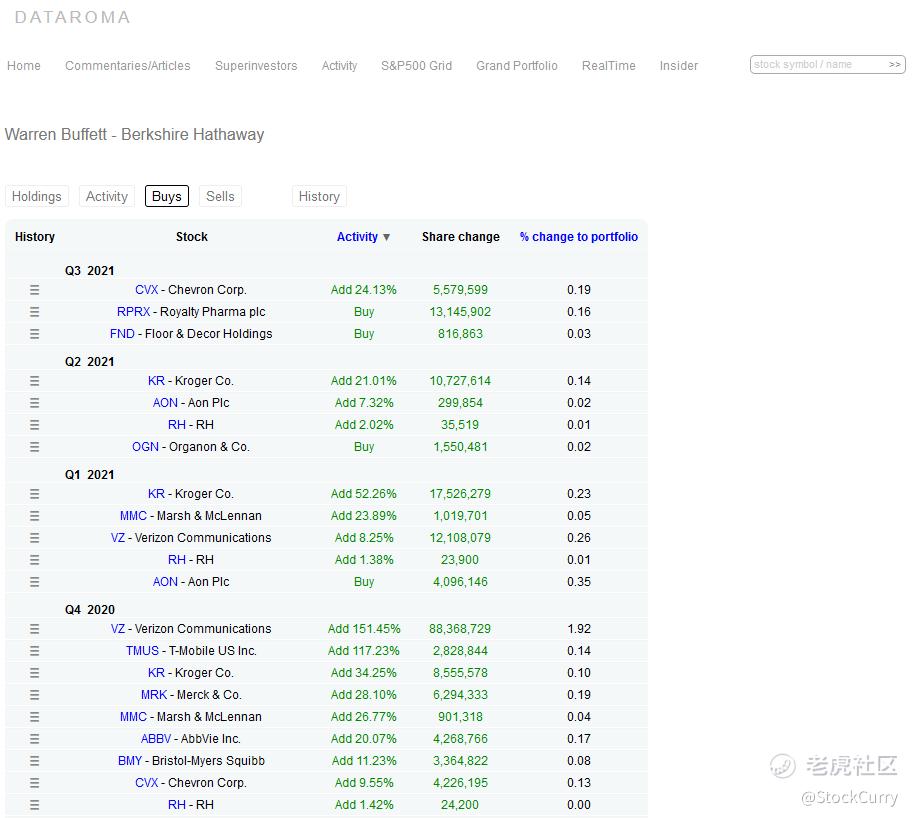Open history icon for KR Add 52.26% row
The image size is (915, 818).
coord(34,494)
